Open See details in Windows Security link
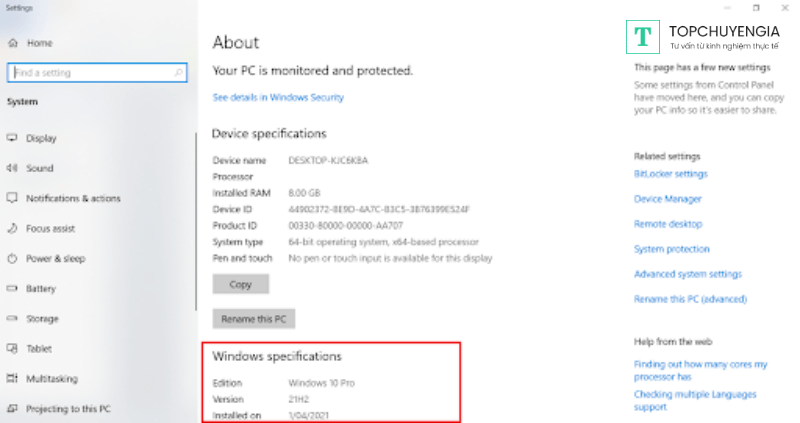 coord(278,97)
